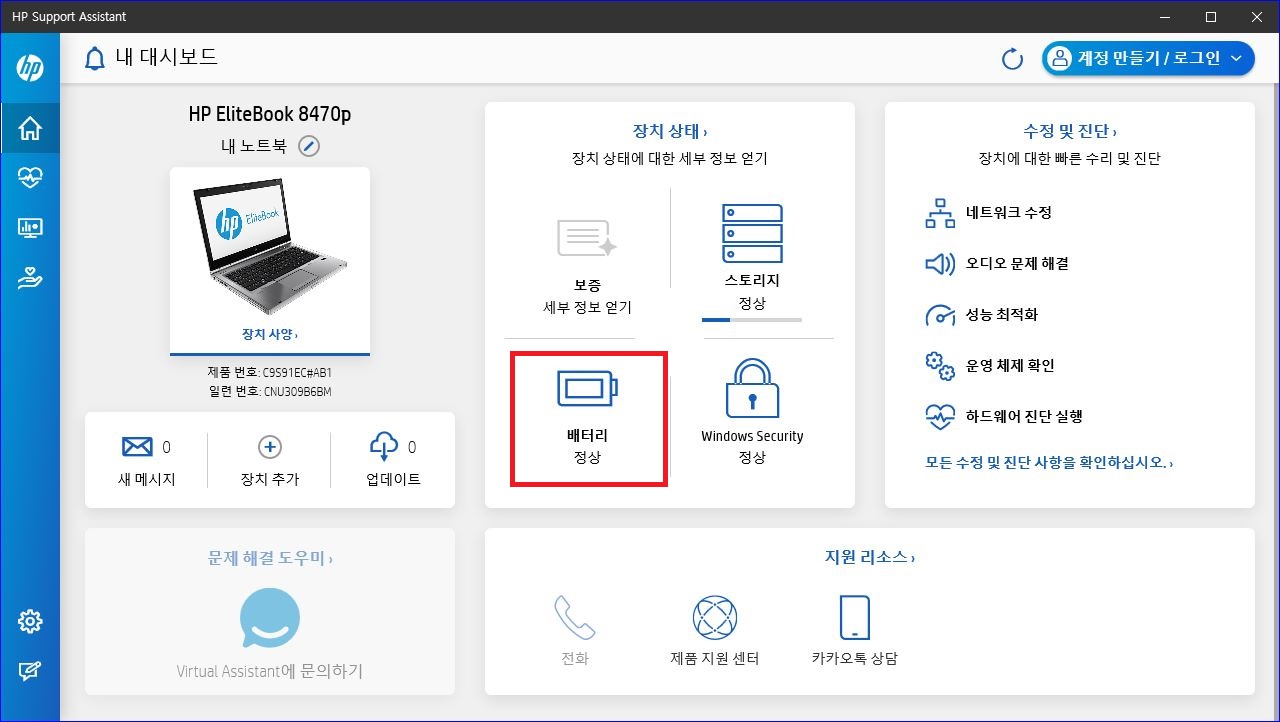
Task: Click the refresh circular arrow icon
Action: click(1012, 59)
